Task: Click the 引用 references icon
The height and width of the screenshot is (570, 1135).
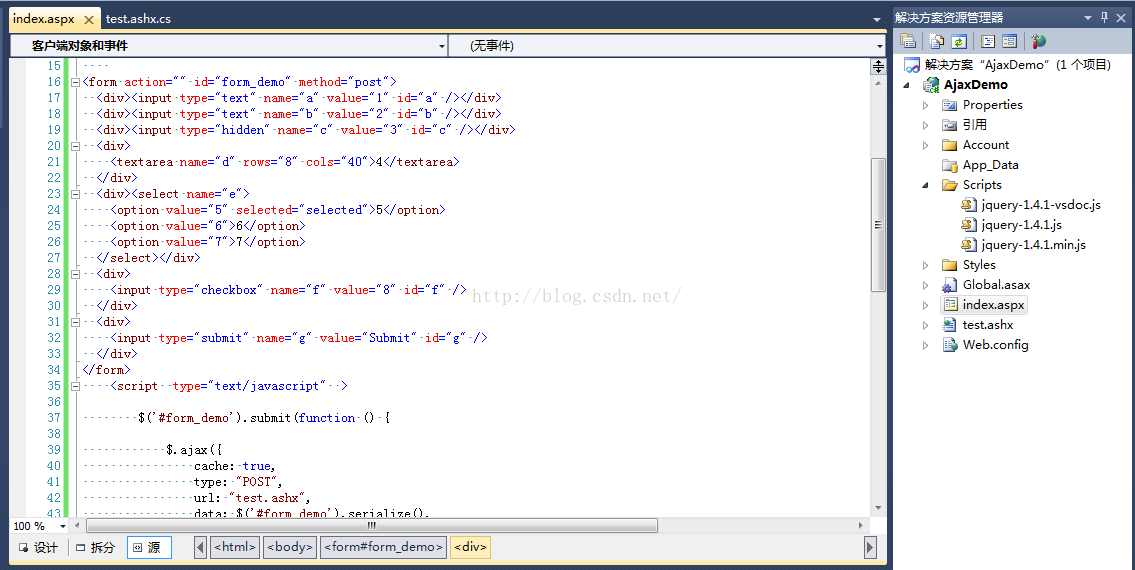Action: point(950,125)
